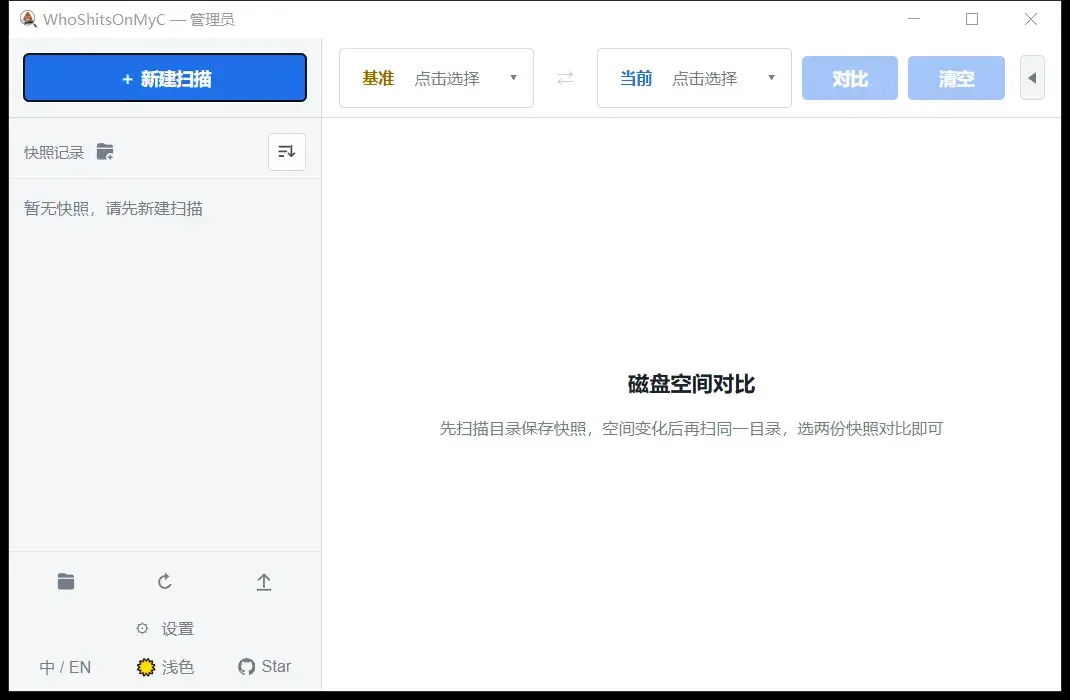Click the folder-plus icon beside 快照记录
Screen dimensions: 1070x700
[x=105, y=151]
